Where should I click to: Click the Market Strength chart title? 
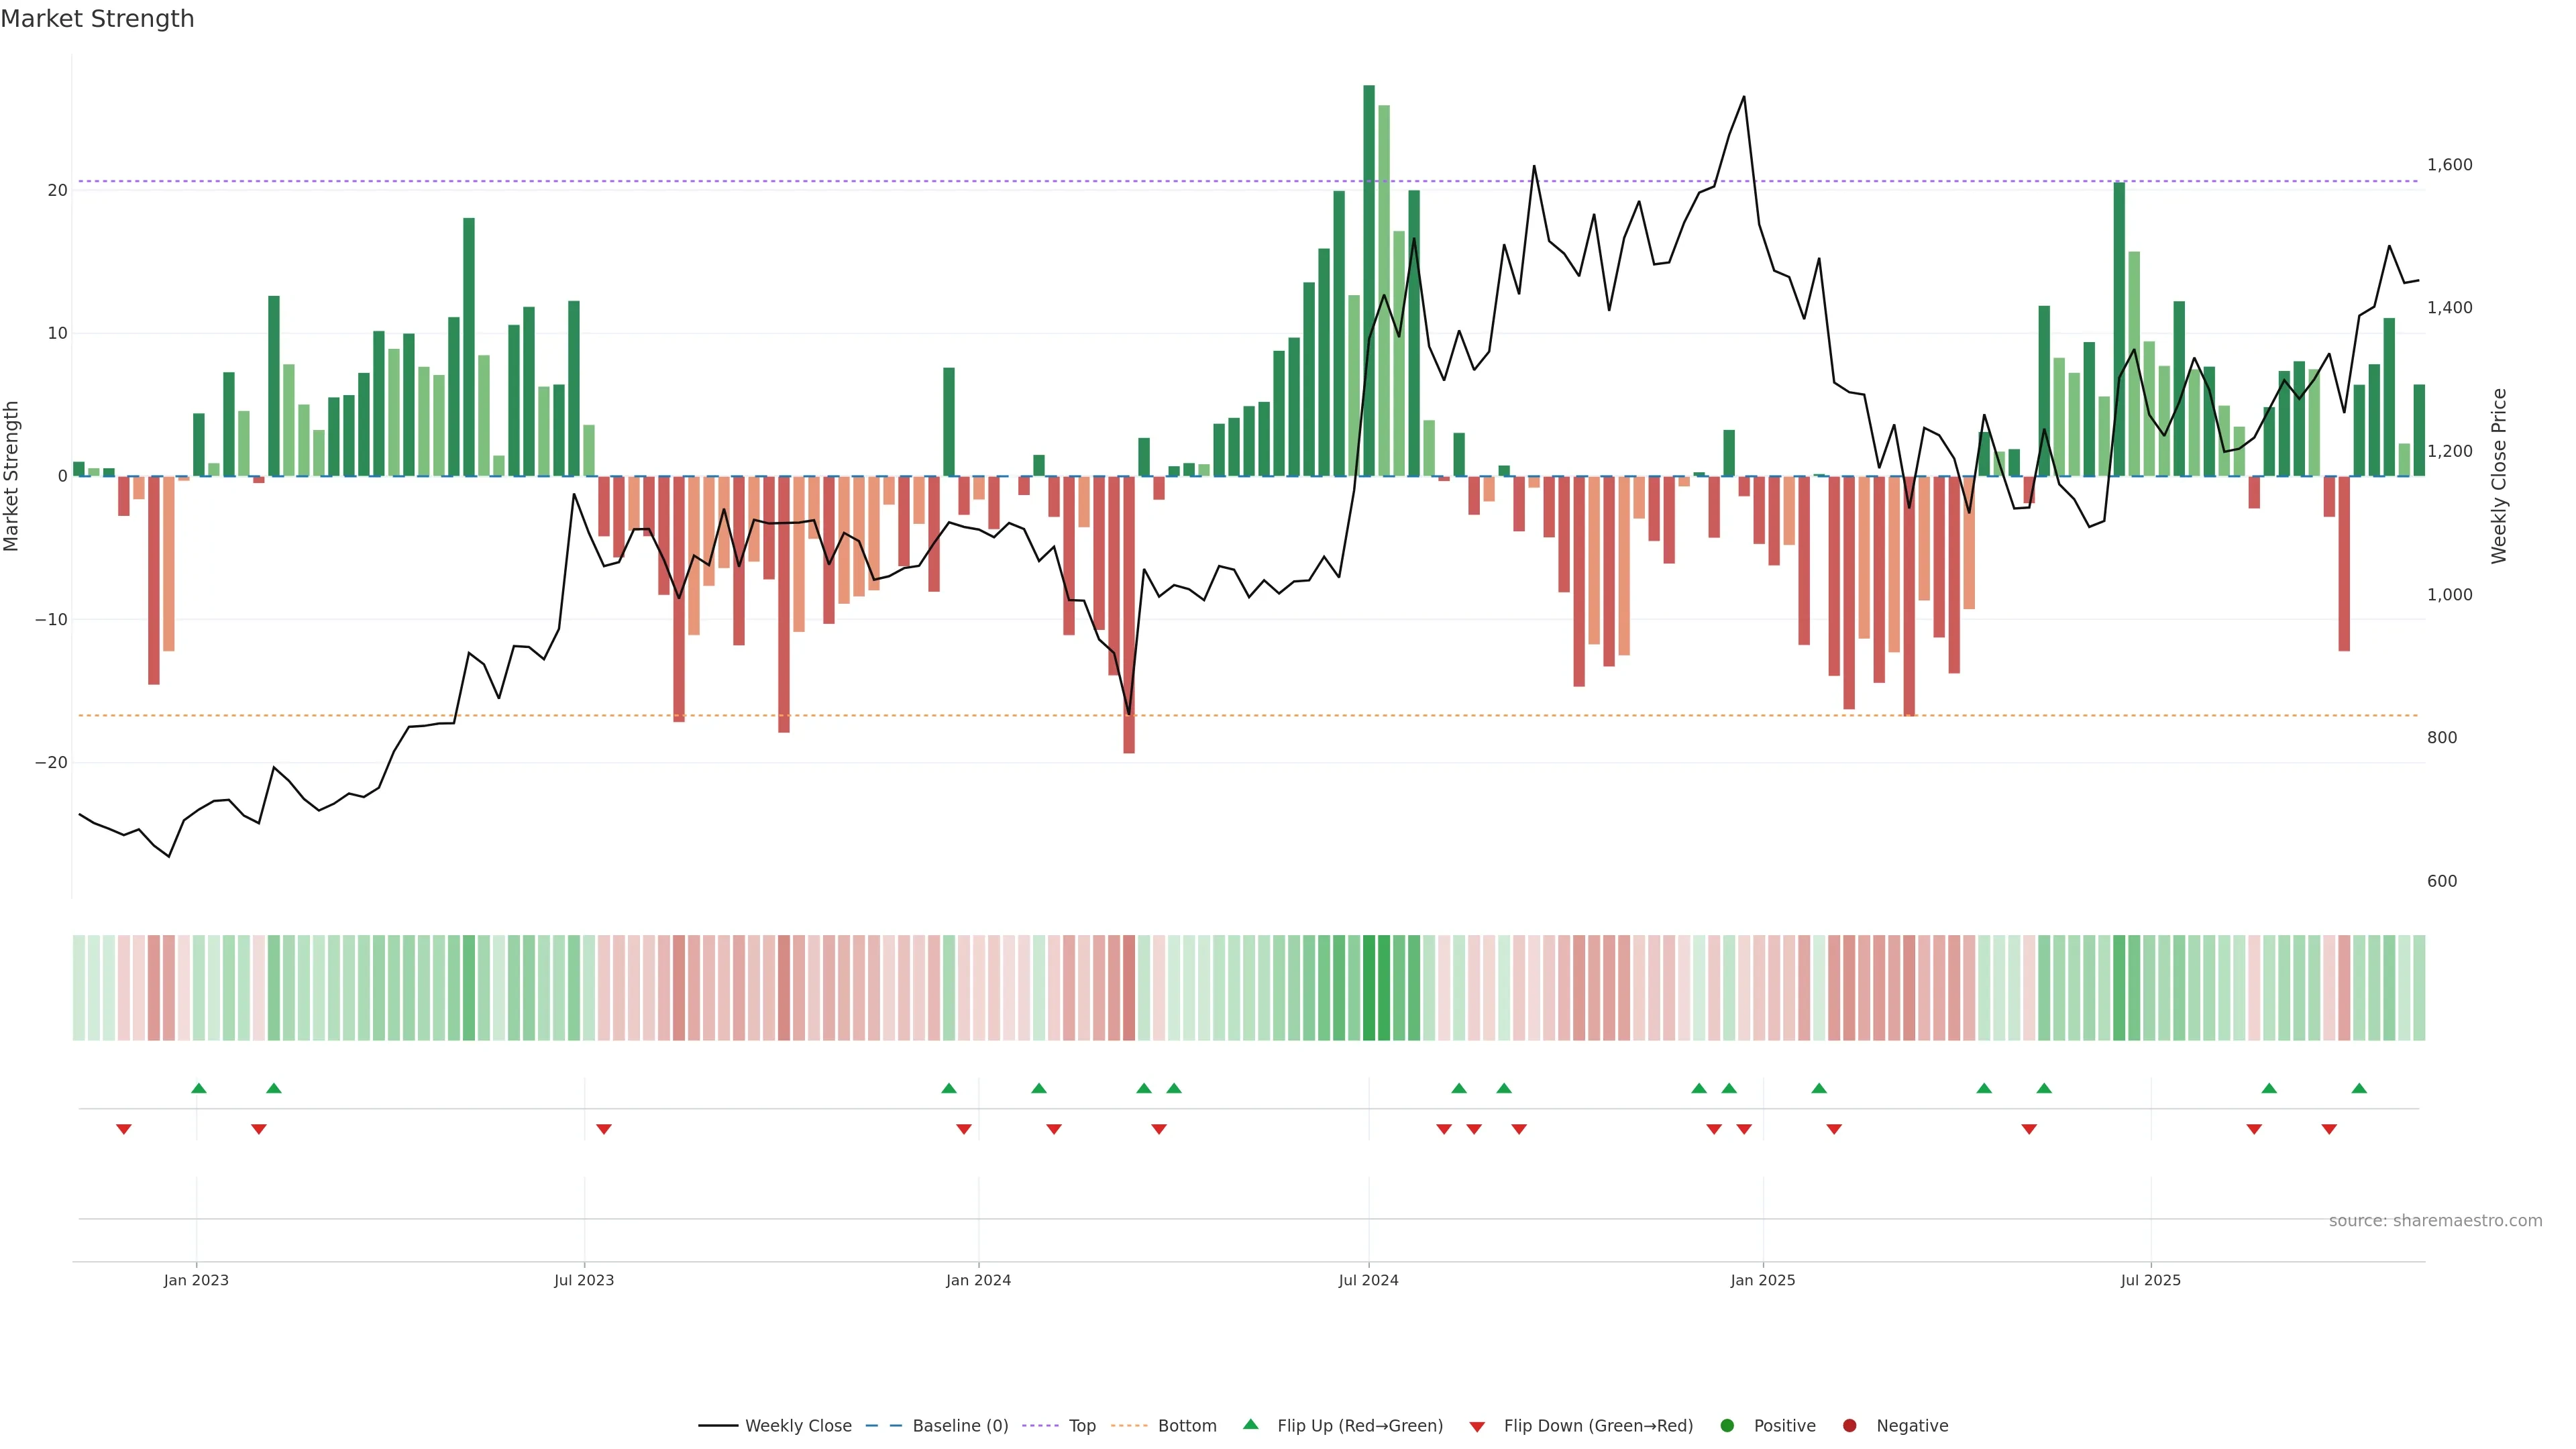click(x=97, y=18)
